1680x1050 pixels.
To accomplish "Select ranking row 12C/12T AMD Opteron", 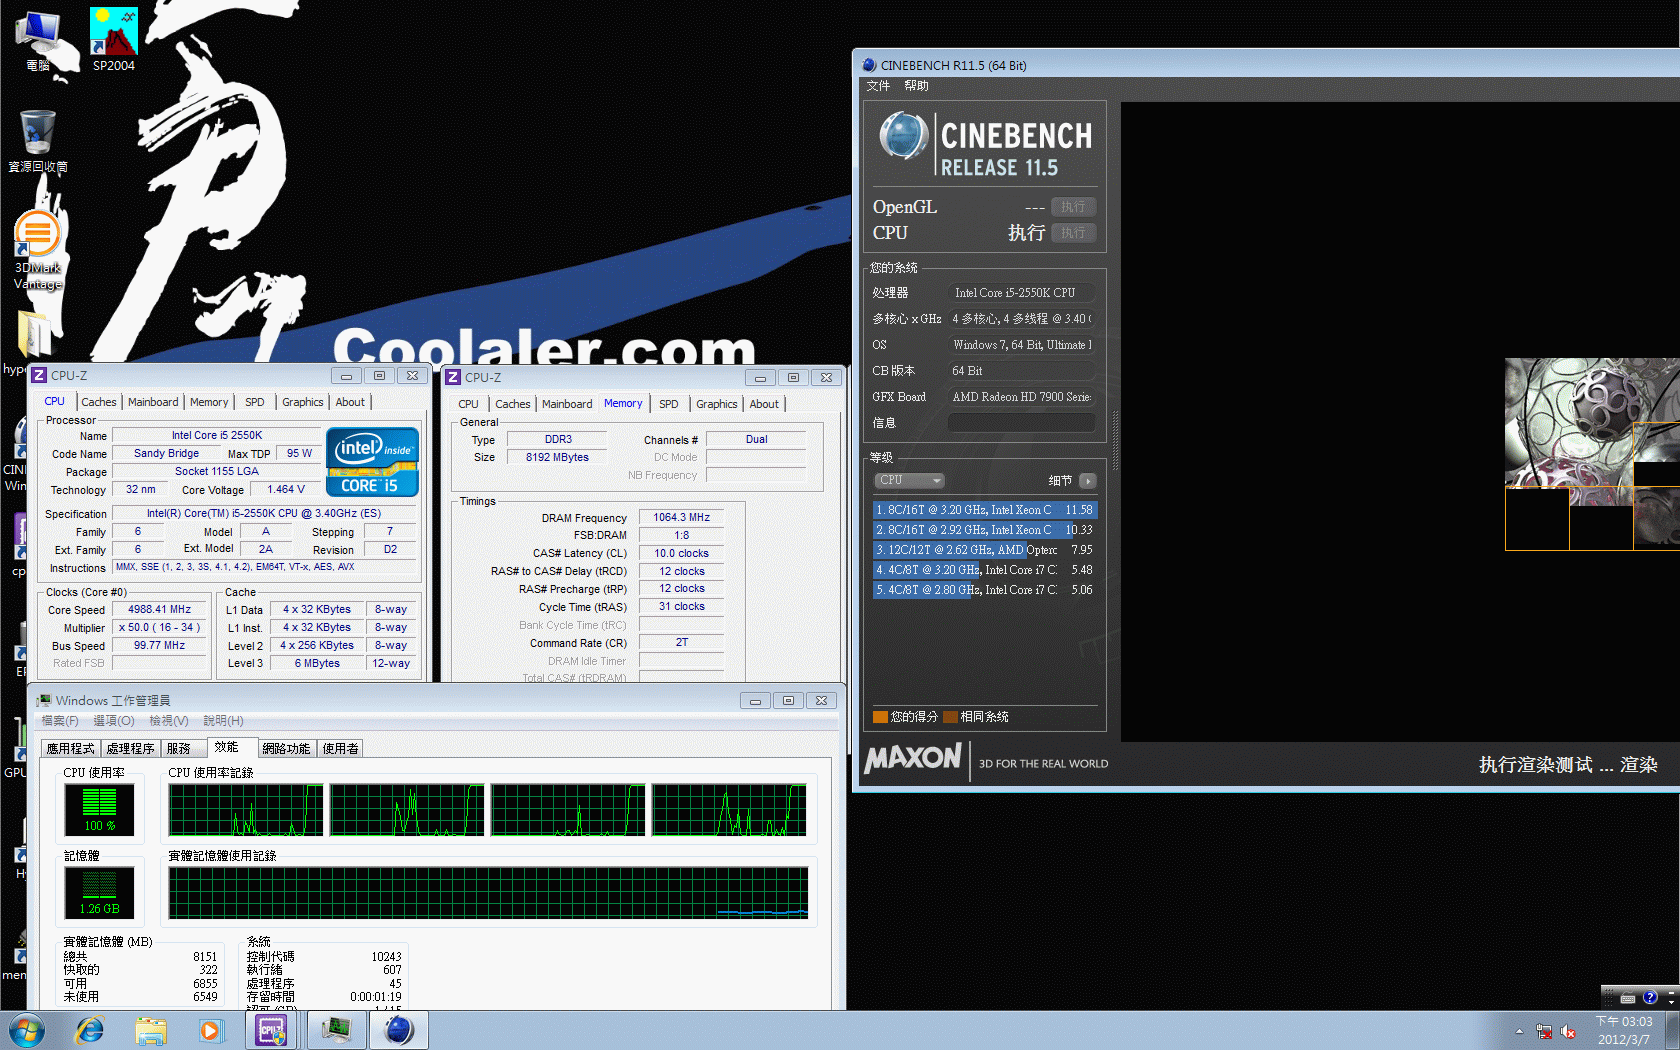I will pos(985,550).
